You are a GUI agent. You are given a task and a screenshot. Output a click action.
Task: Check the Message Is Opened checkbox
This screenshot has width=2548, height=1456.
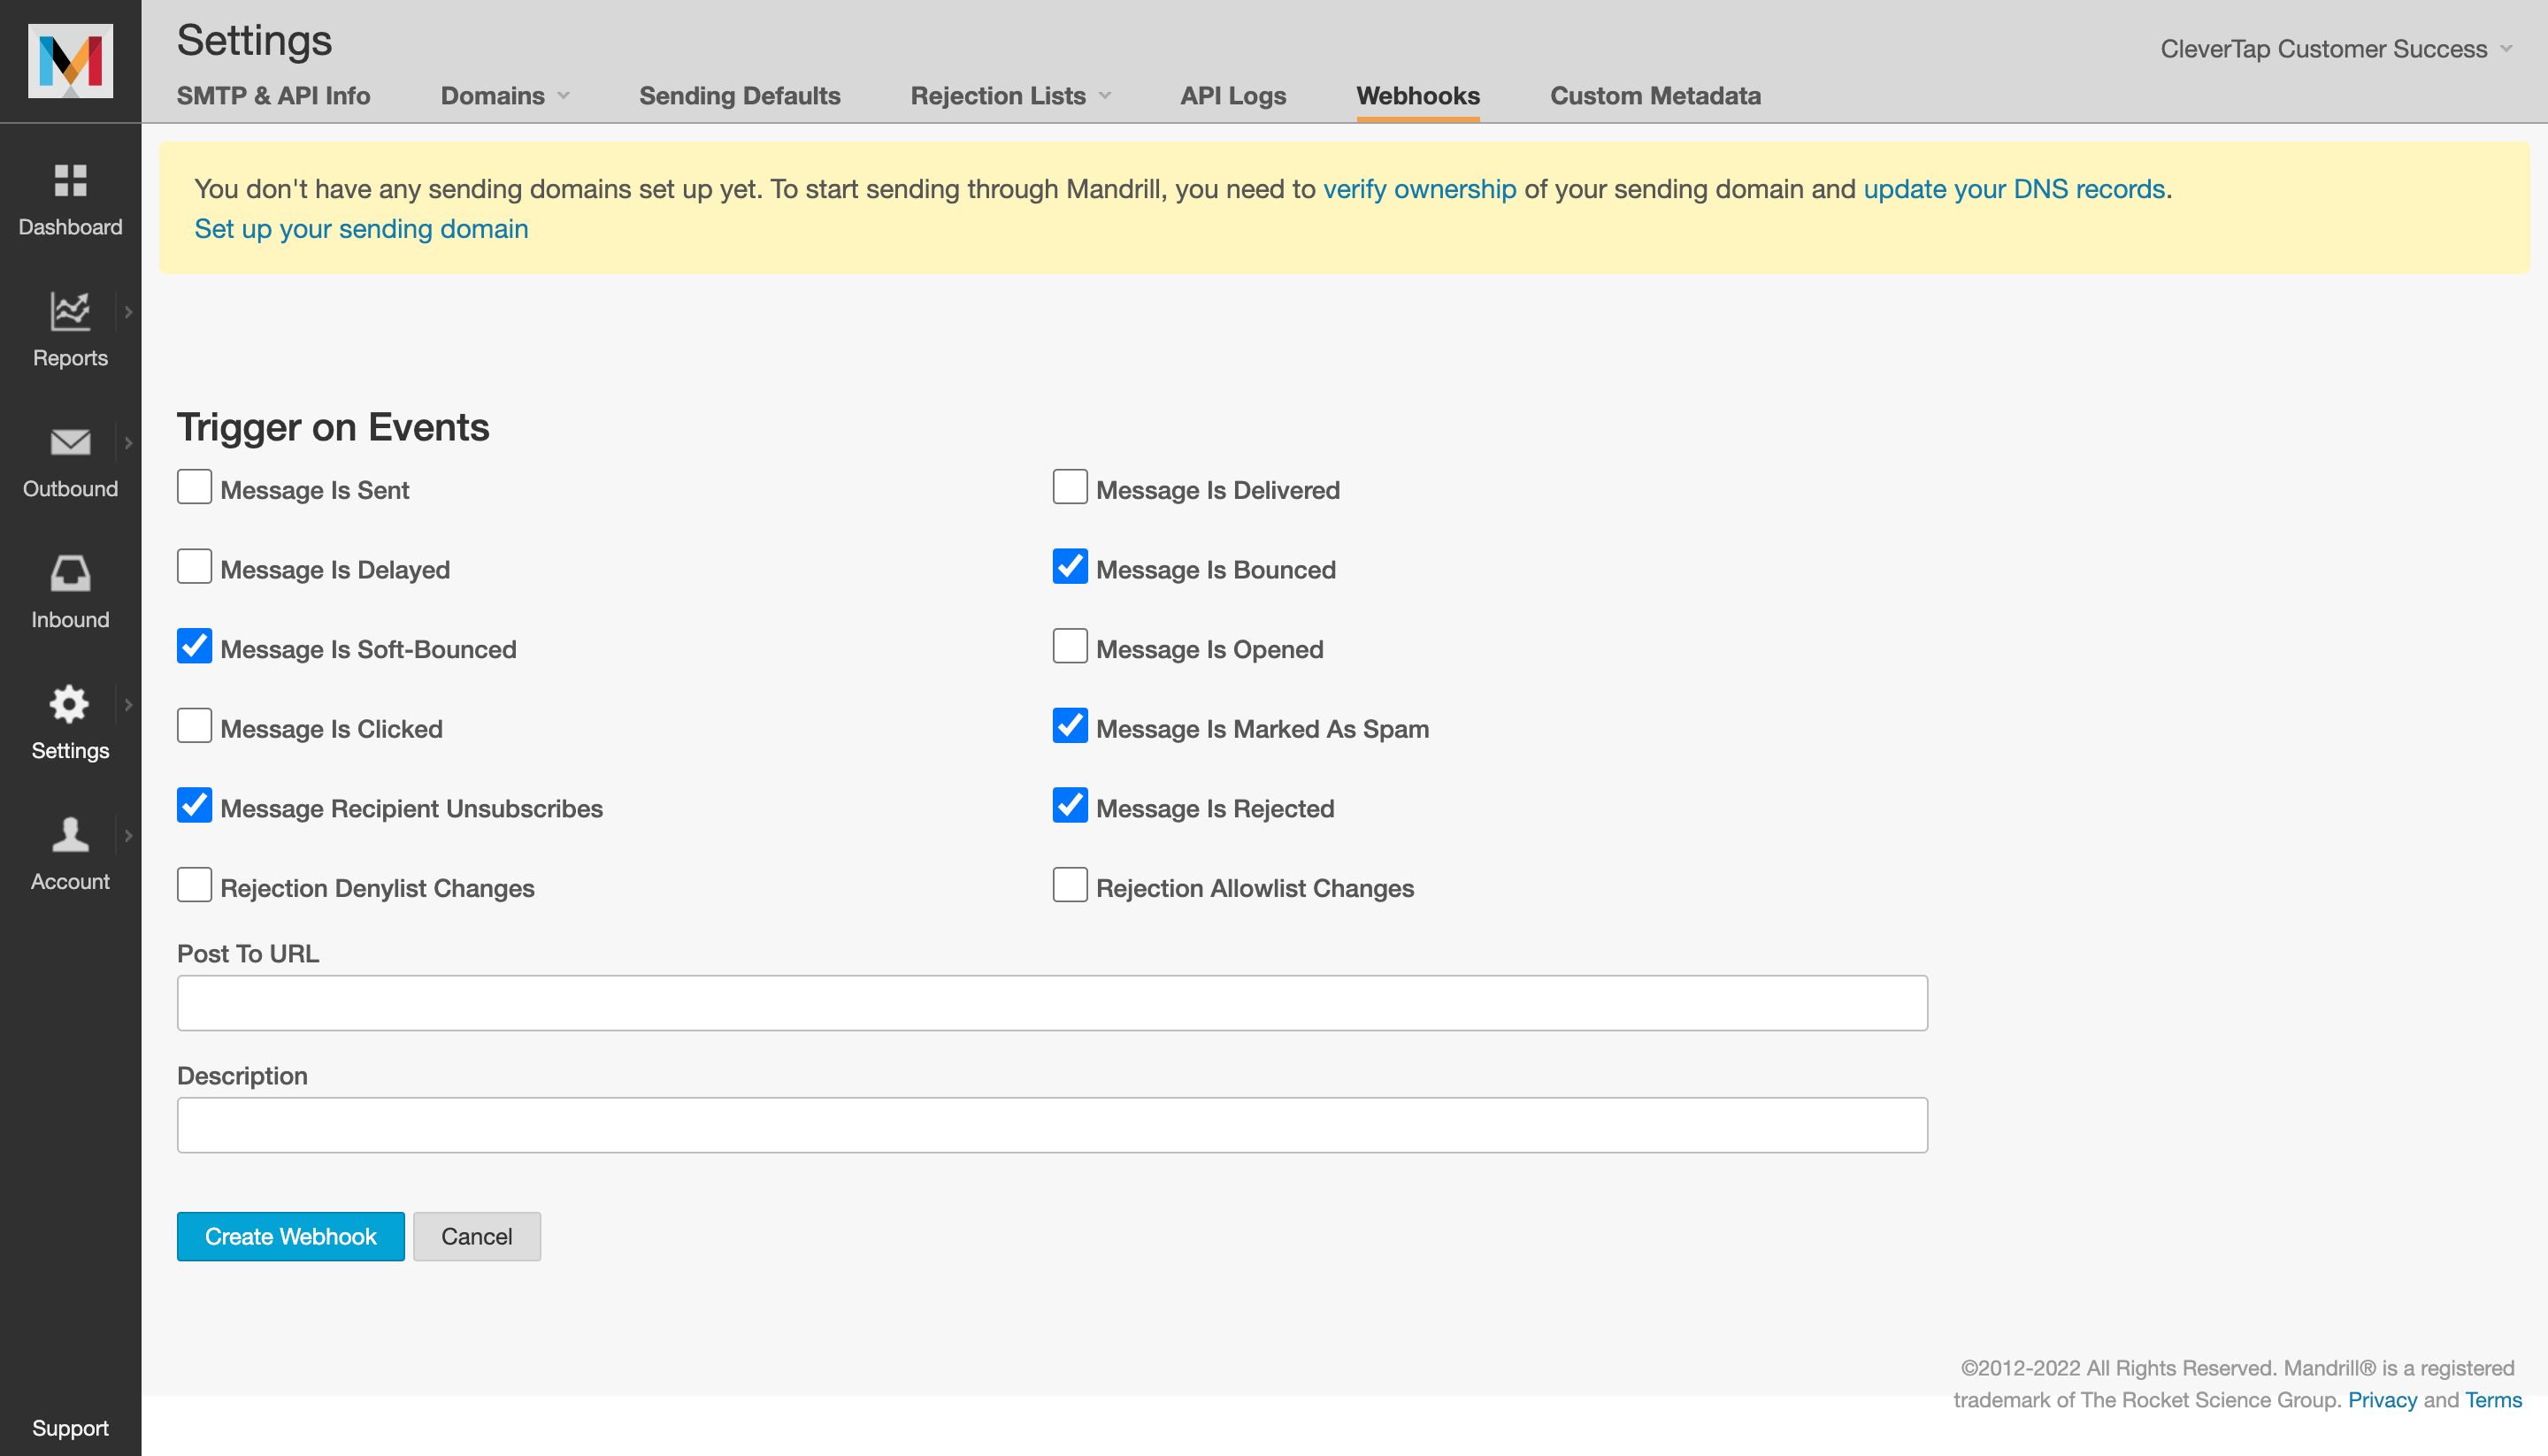1069,646
